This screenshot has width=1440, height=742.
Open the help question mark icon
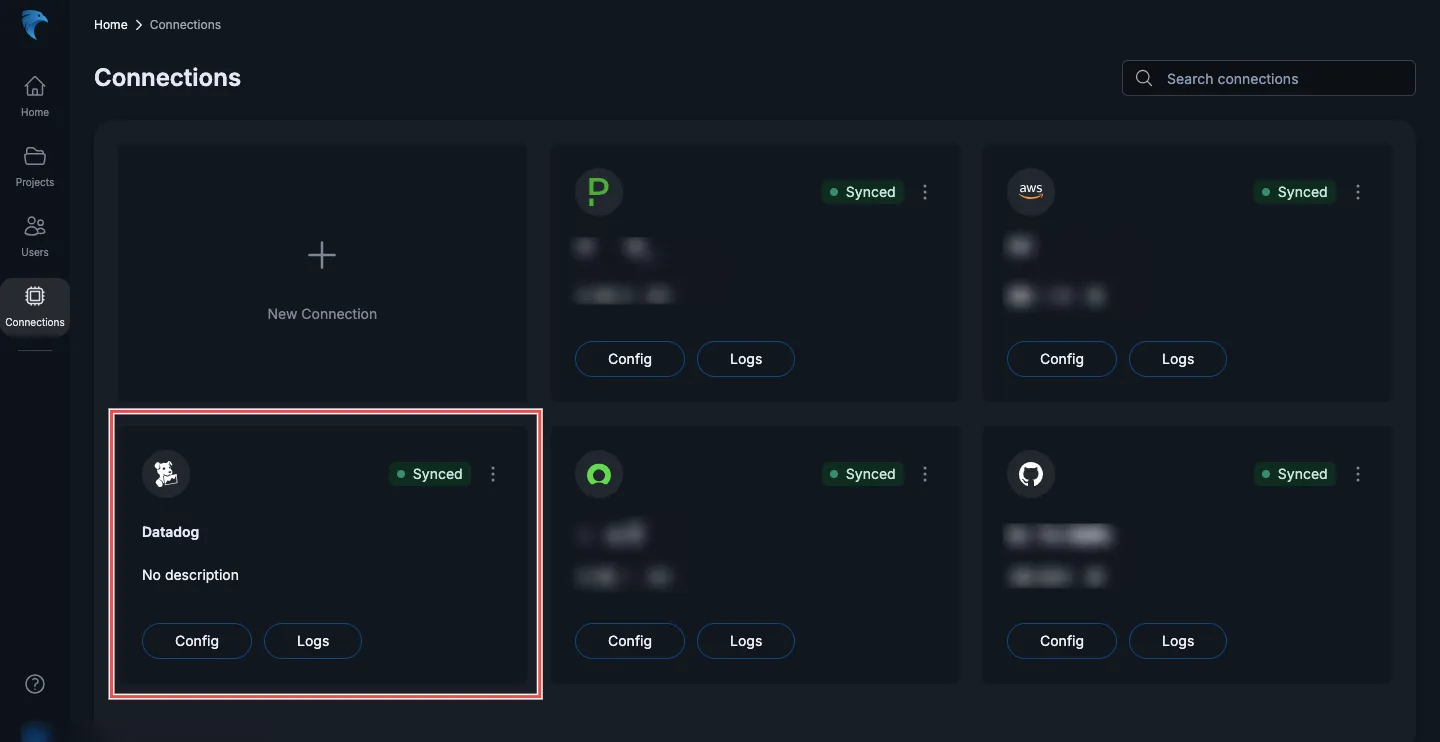coord(35,685)
